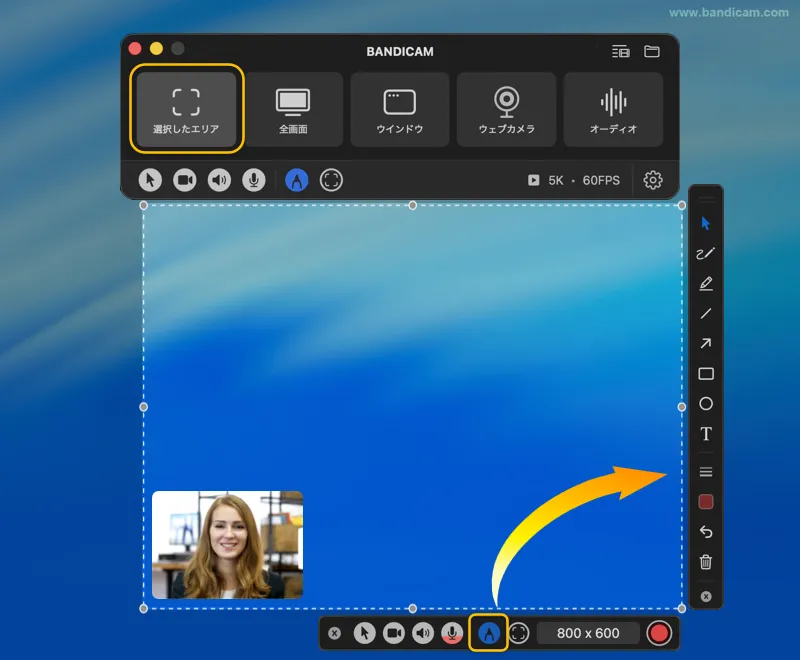Select the arrow drawing tool
800x660 pixels.
click(x=706, y=344)
